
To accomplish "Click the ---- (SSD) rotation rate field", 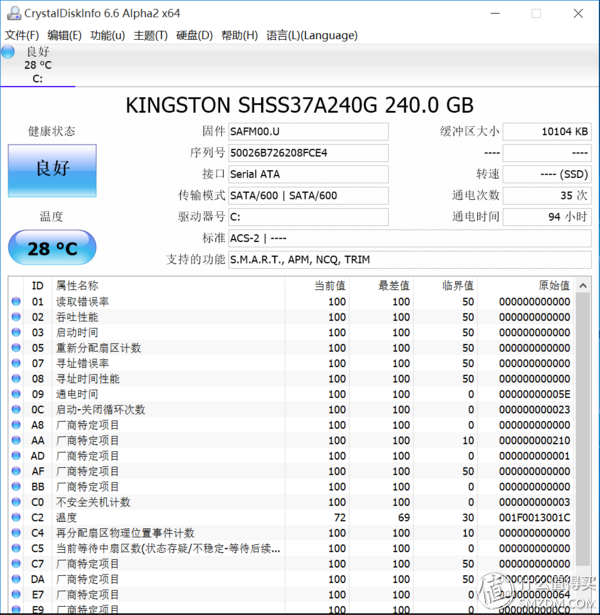I will 547,174.
